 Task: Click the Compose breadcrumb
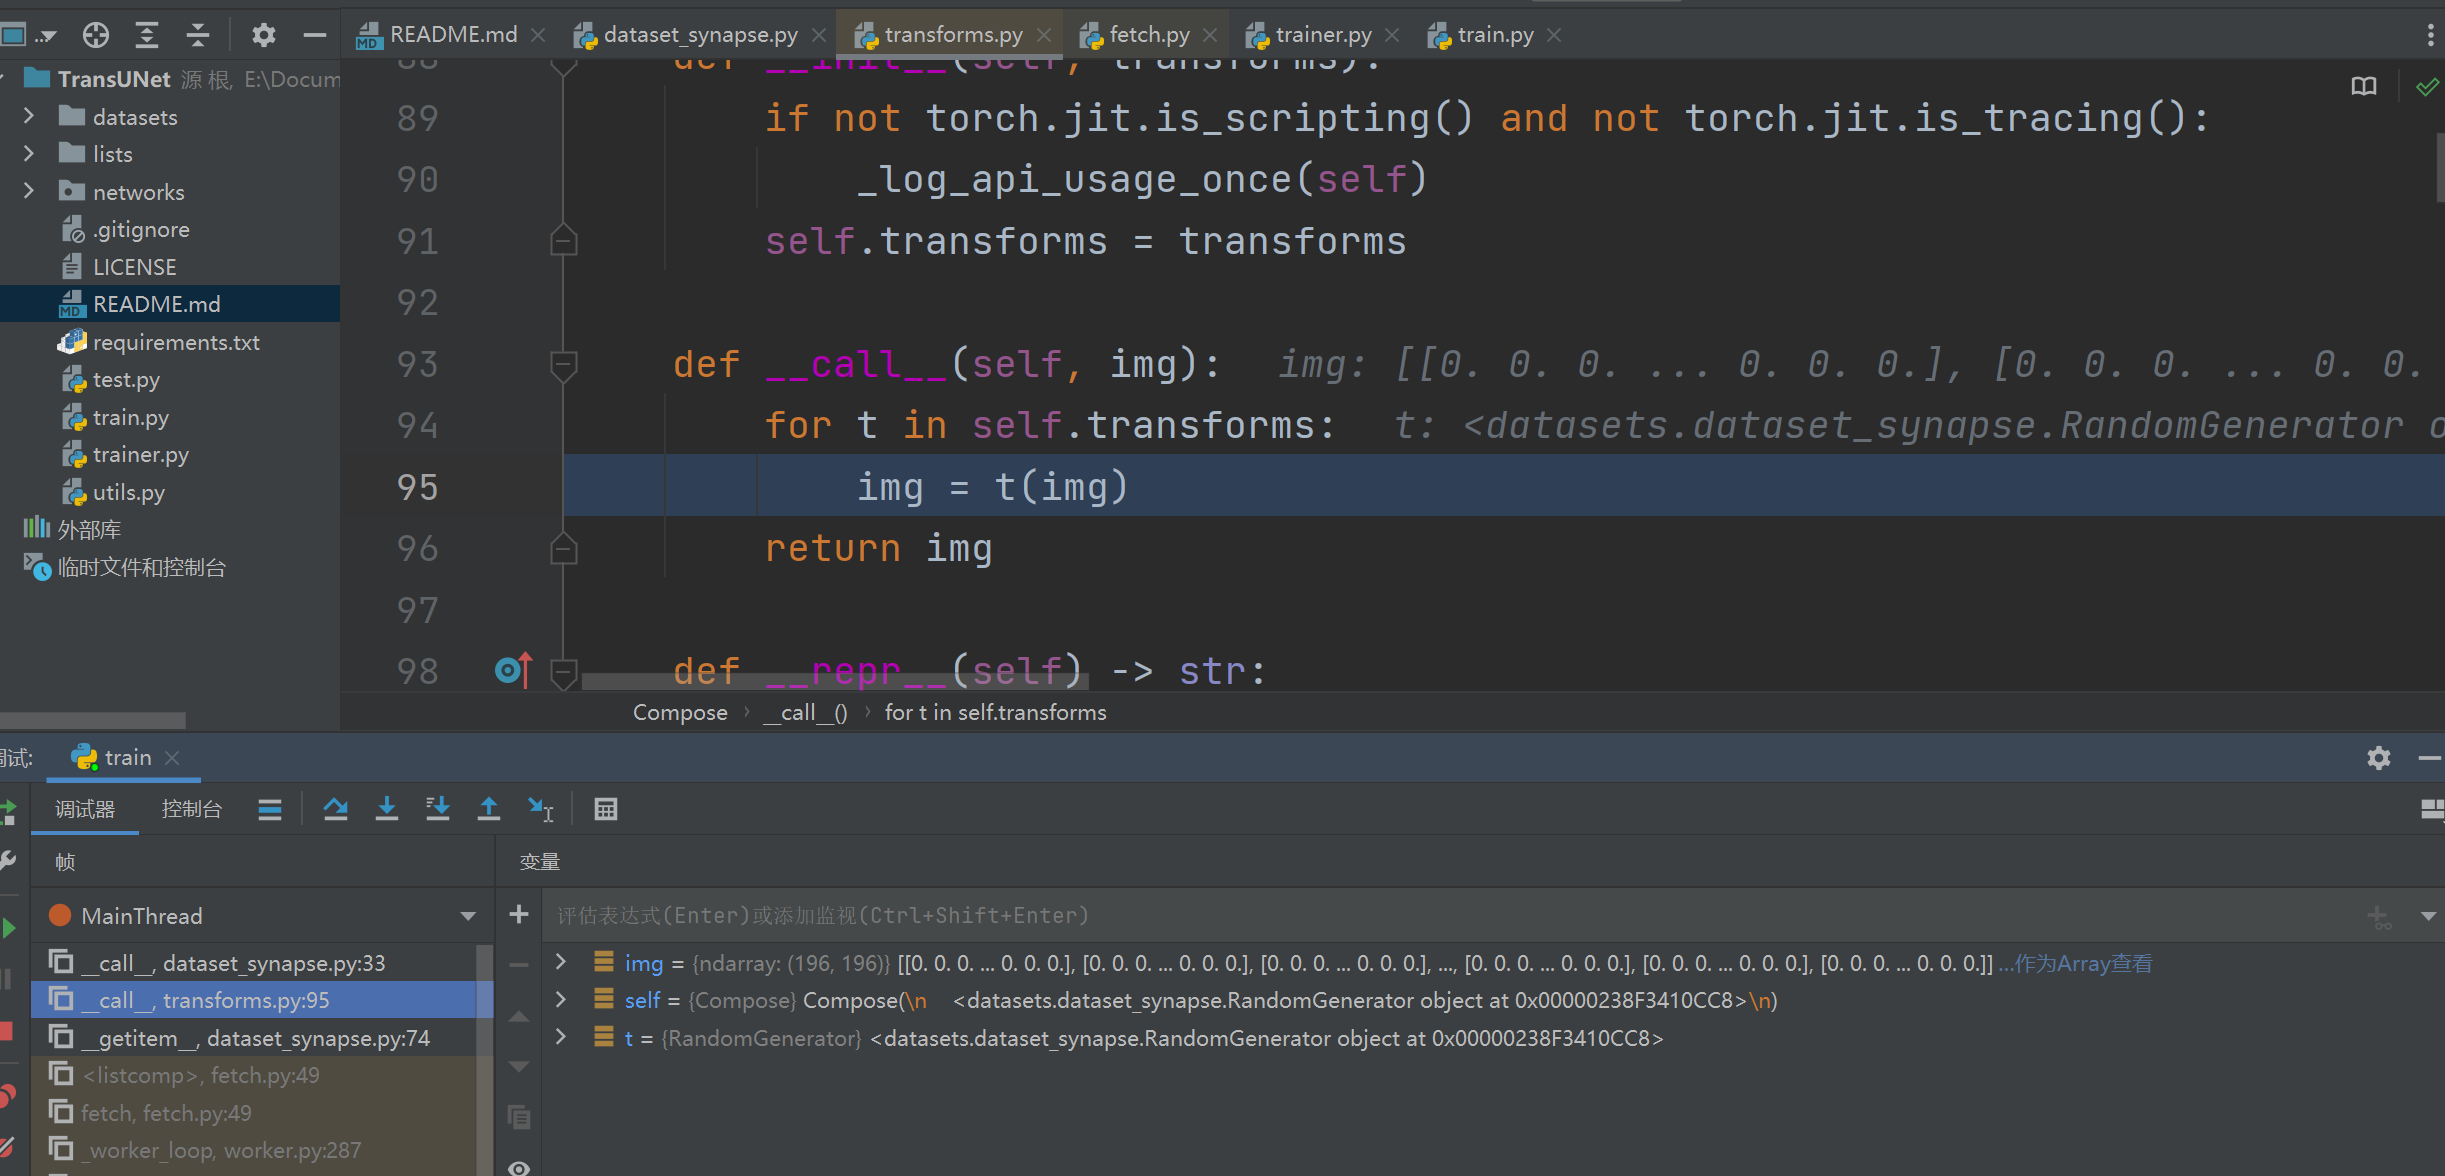point(679,712)
